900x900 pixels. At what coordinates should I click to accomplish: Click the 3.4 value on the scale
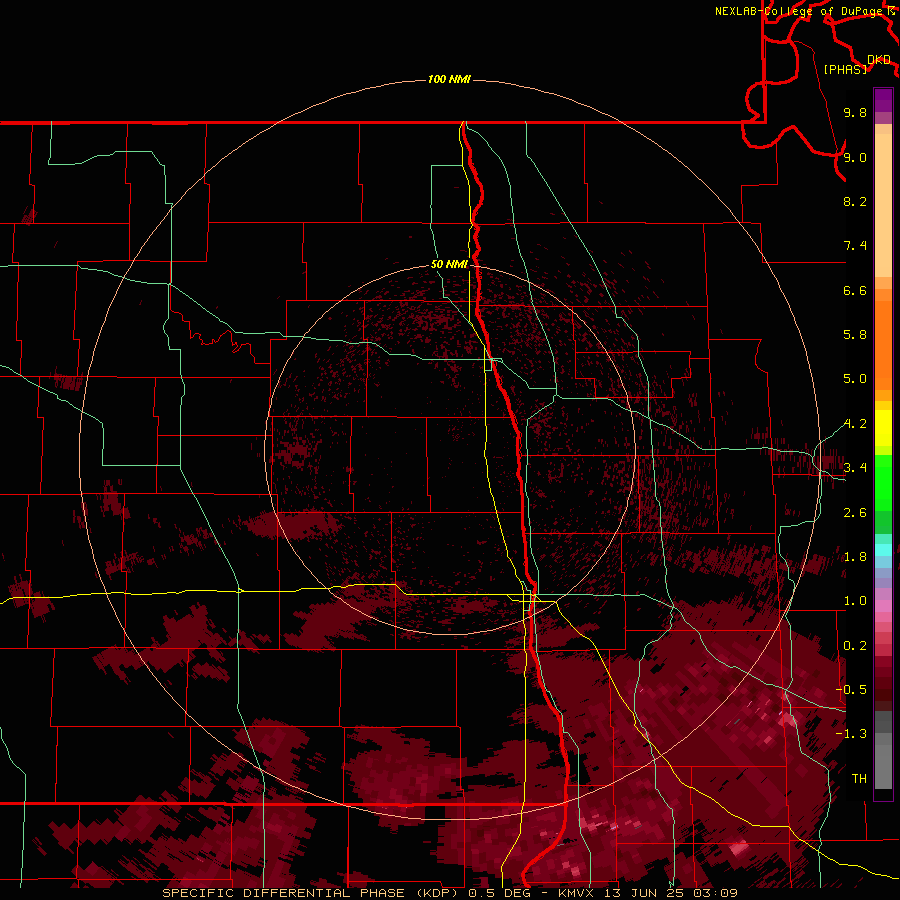855,468
